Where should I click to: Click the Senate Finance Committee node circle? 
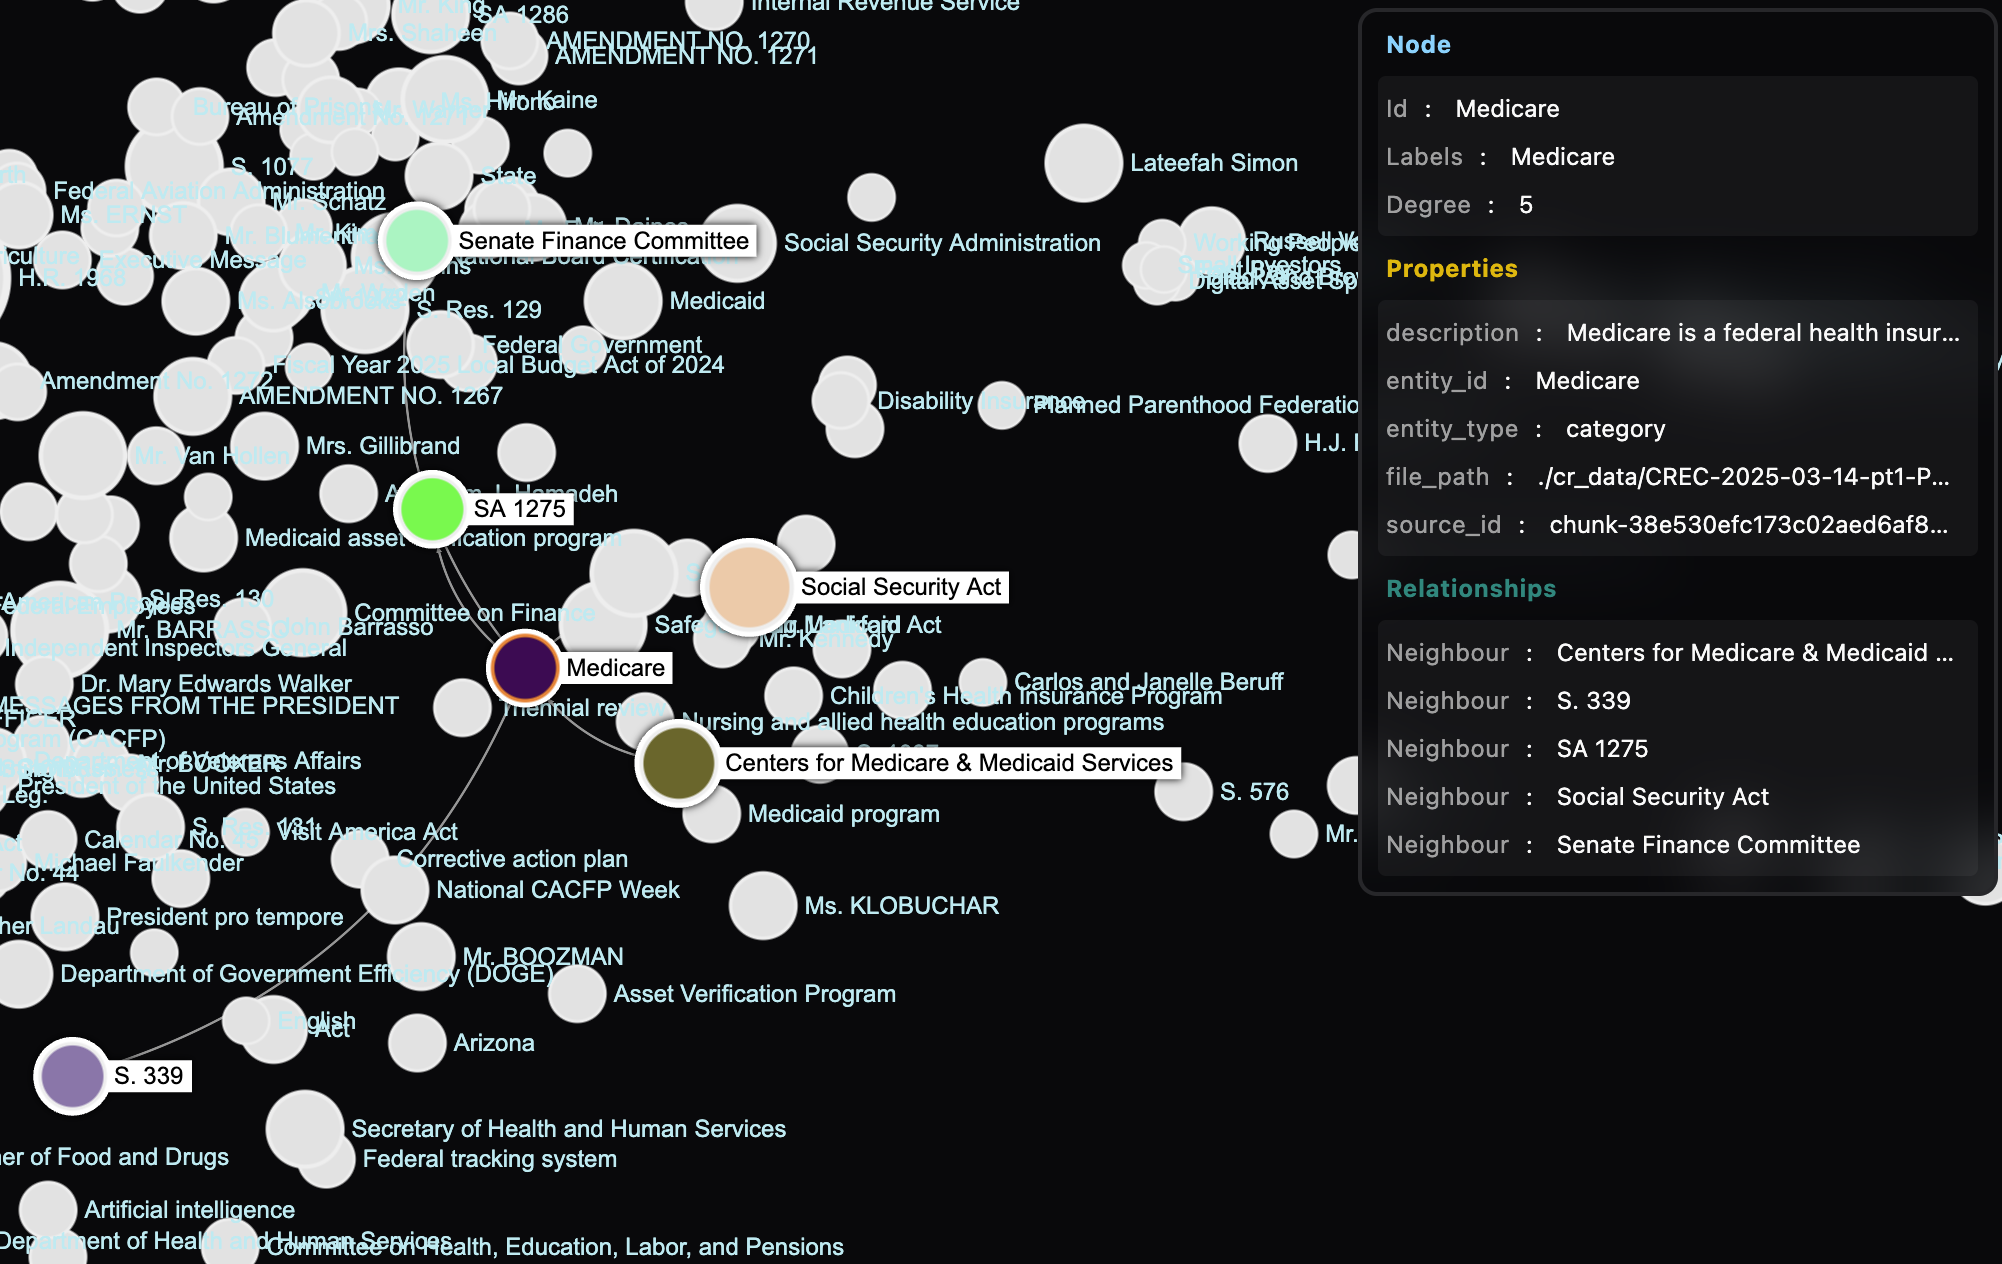416,241
